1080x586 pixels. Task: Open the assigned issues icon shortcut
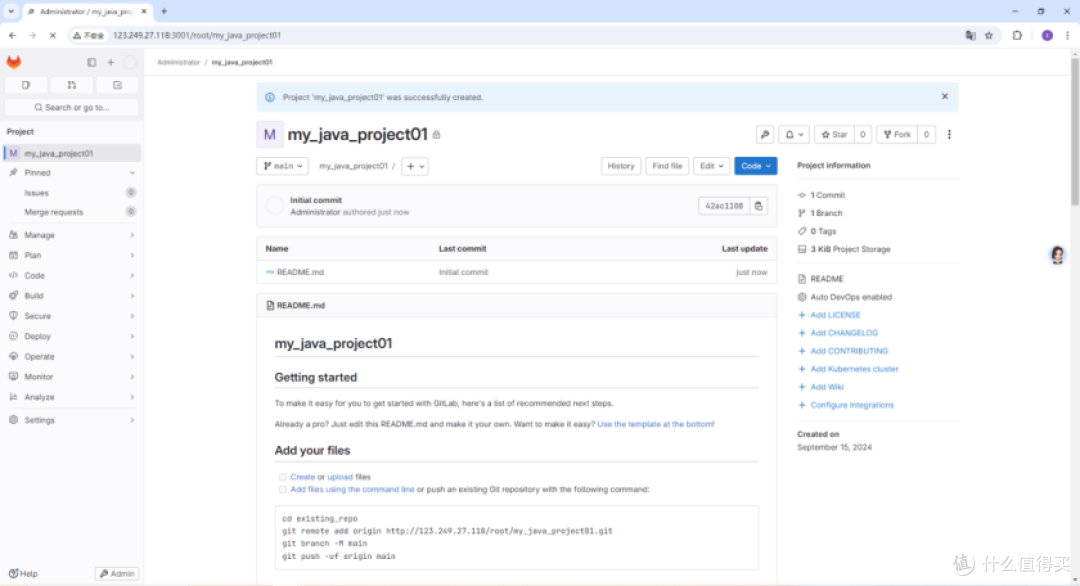click(26, 85)
